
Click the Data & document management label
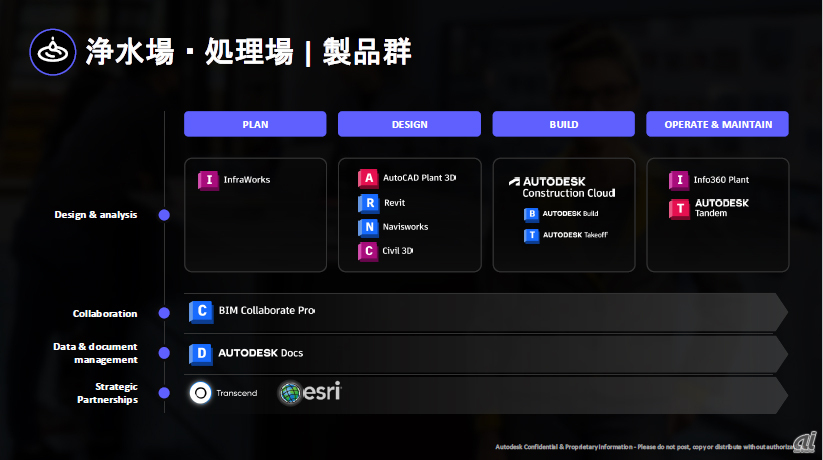pos(96,353)
